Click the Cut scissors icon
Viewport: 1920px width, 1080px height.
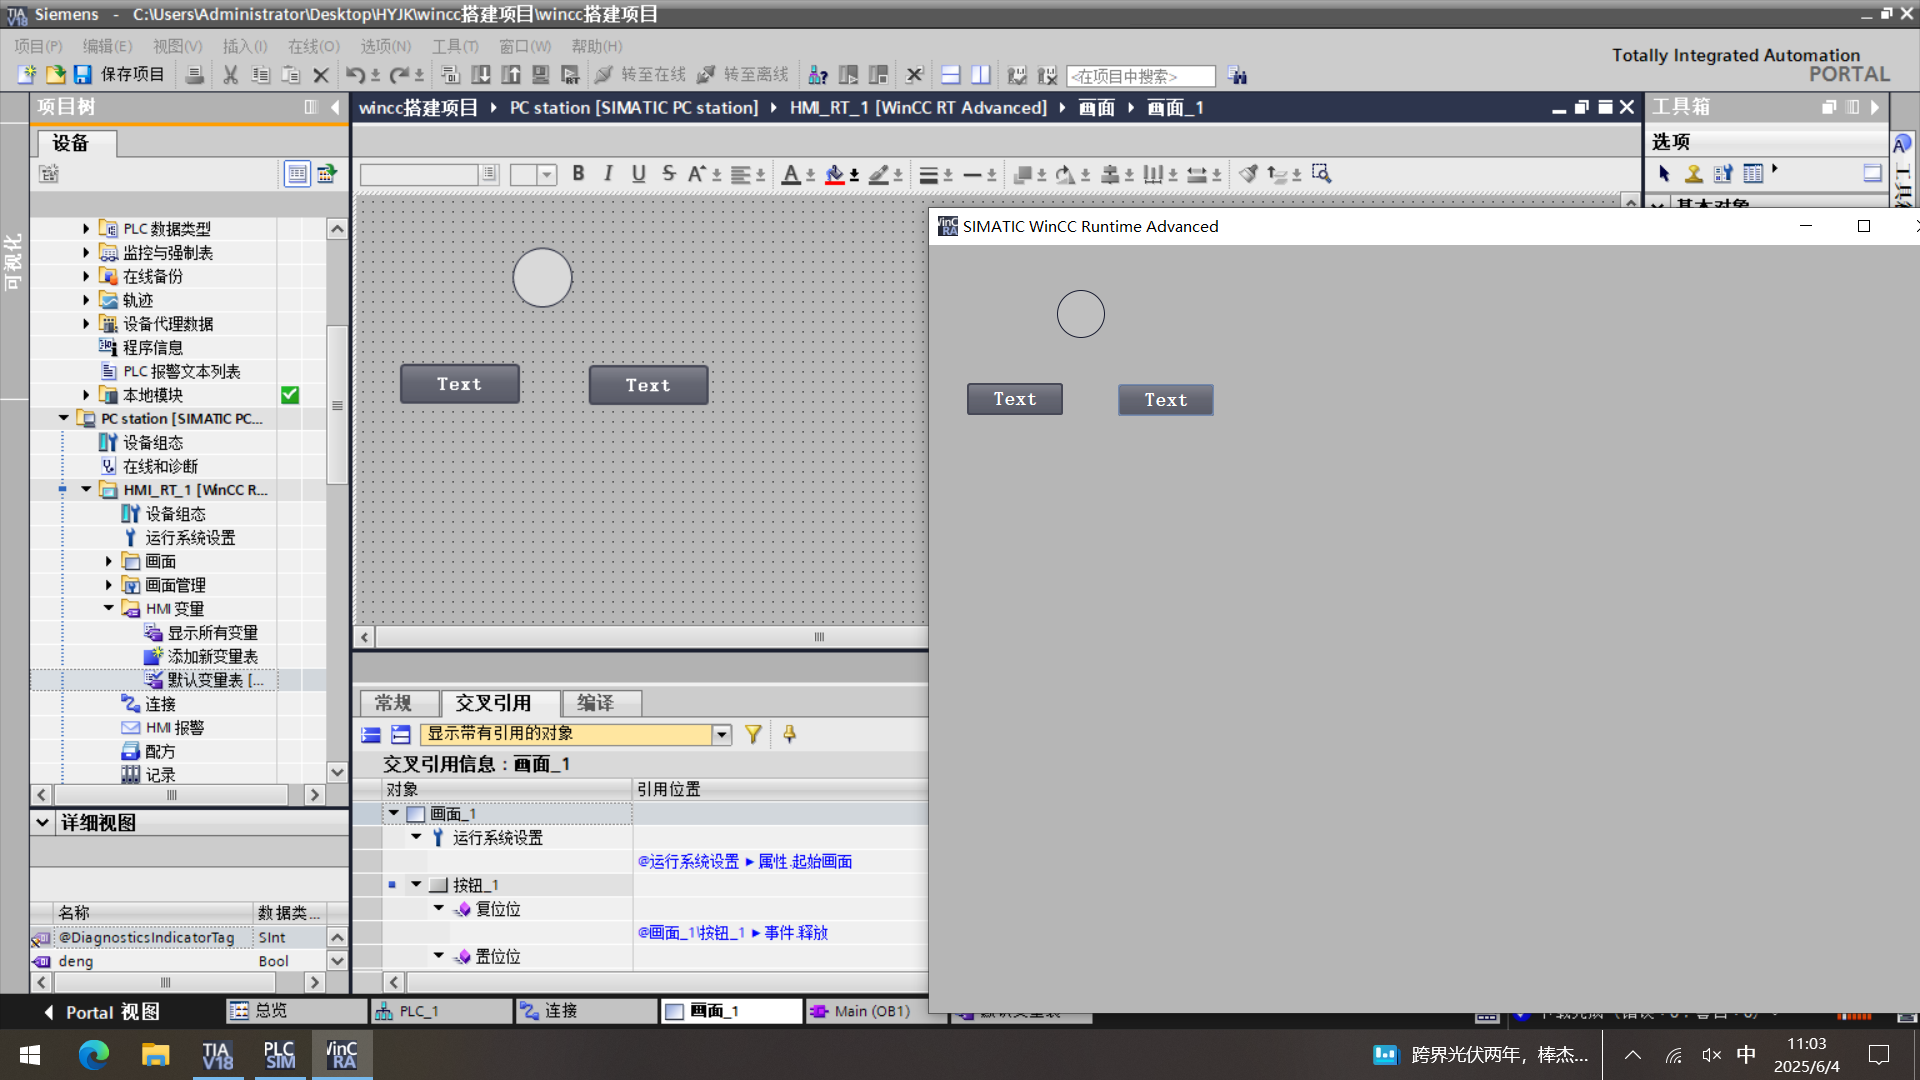(x=230, y=75)
